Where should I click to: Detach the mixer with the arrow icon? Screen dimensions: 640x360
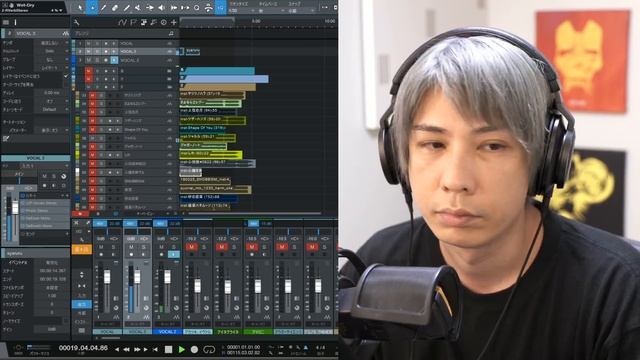88,223
